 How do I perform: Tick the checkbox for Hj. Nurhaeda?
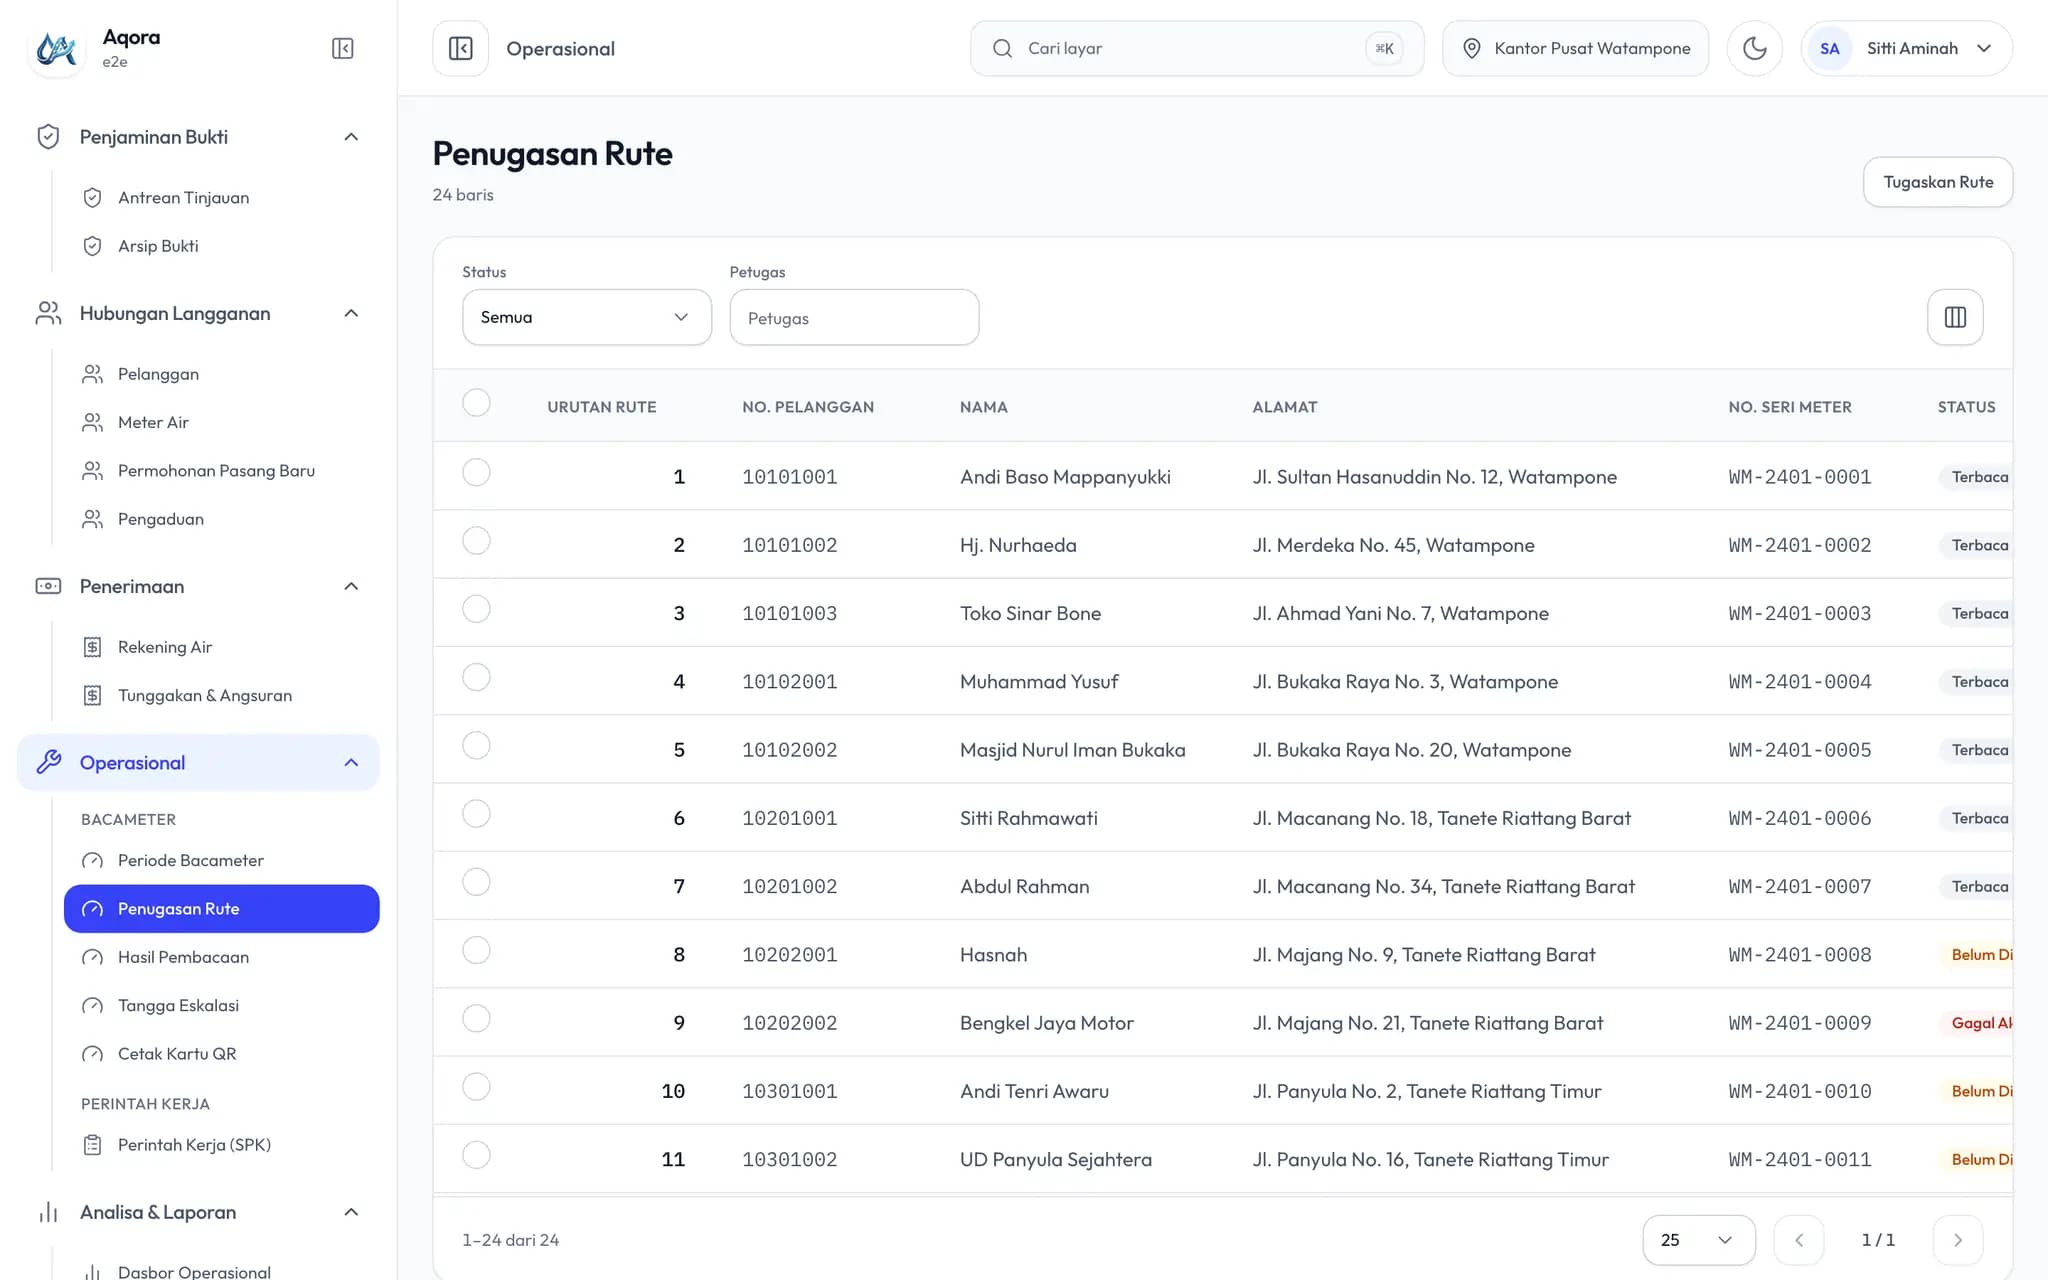click(477, 541)
